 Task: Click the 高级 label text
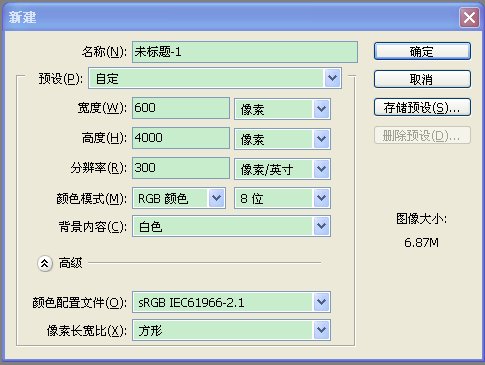71,263
